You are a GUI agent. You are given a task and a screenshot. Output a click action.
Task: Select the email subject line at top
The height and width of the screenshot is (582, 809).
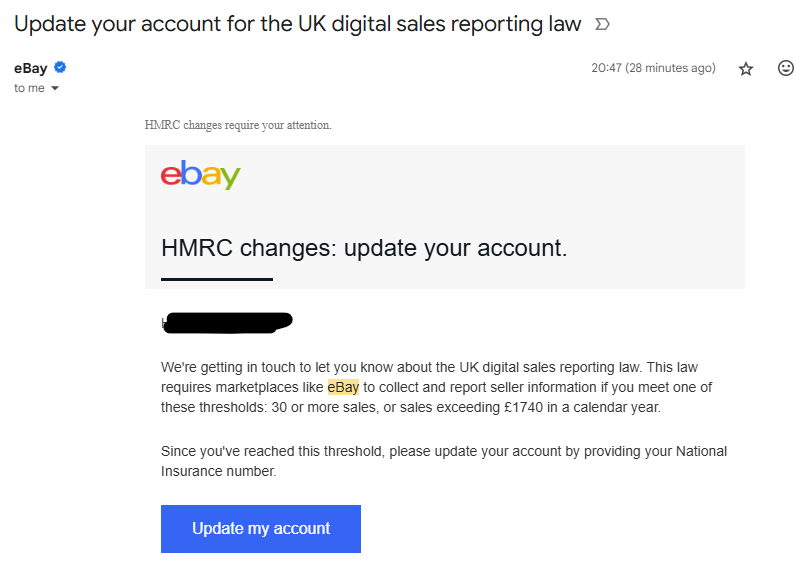[x=297, y=24]
